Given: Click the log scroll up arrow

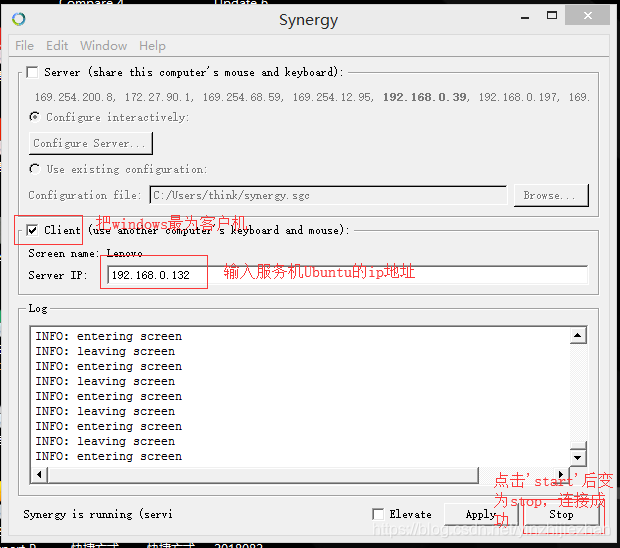Looking at the screenshot, I should [578, 336].
